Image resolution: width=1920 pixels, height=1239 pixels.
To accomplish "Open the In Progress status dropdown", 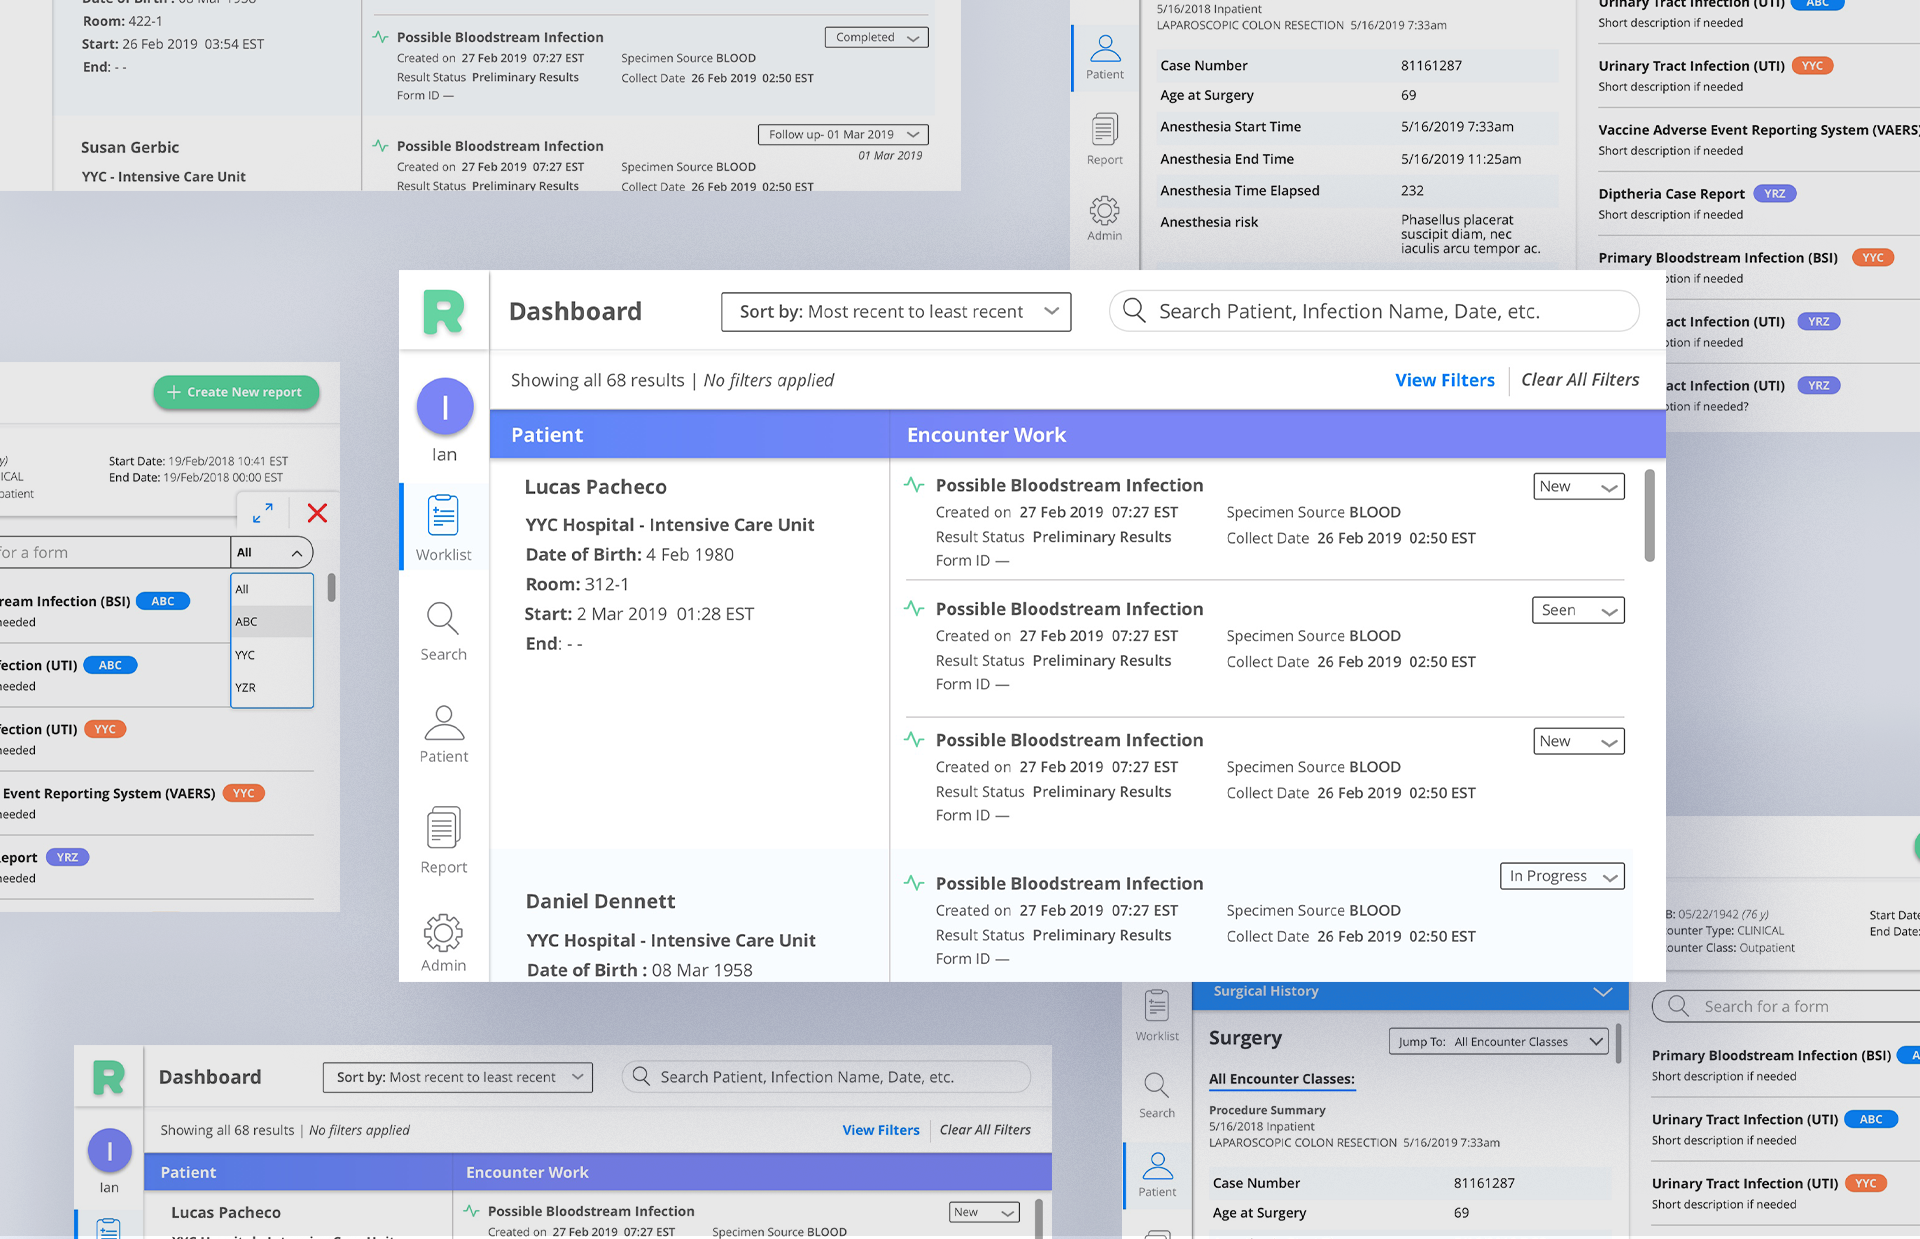I will coord(1562,876).
